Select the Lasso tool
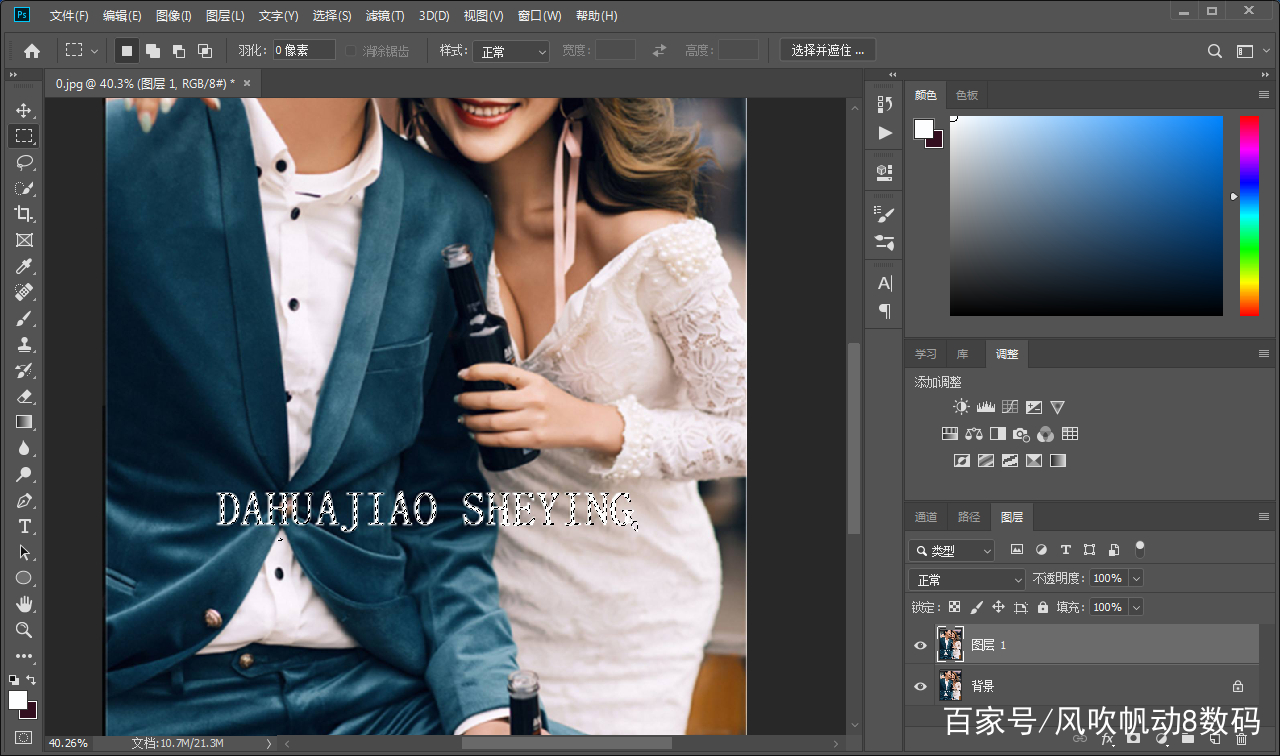The height and width of the screenshot is (756, 1280). pyautogui.click(x=24, y=162)
